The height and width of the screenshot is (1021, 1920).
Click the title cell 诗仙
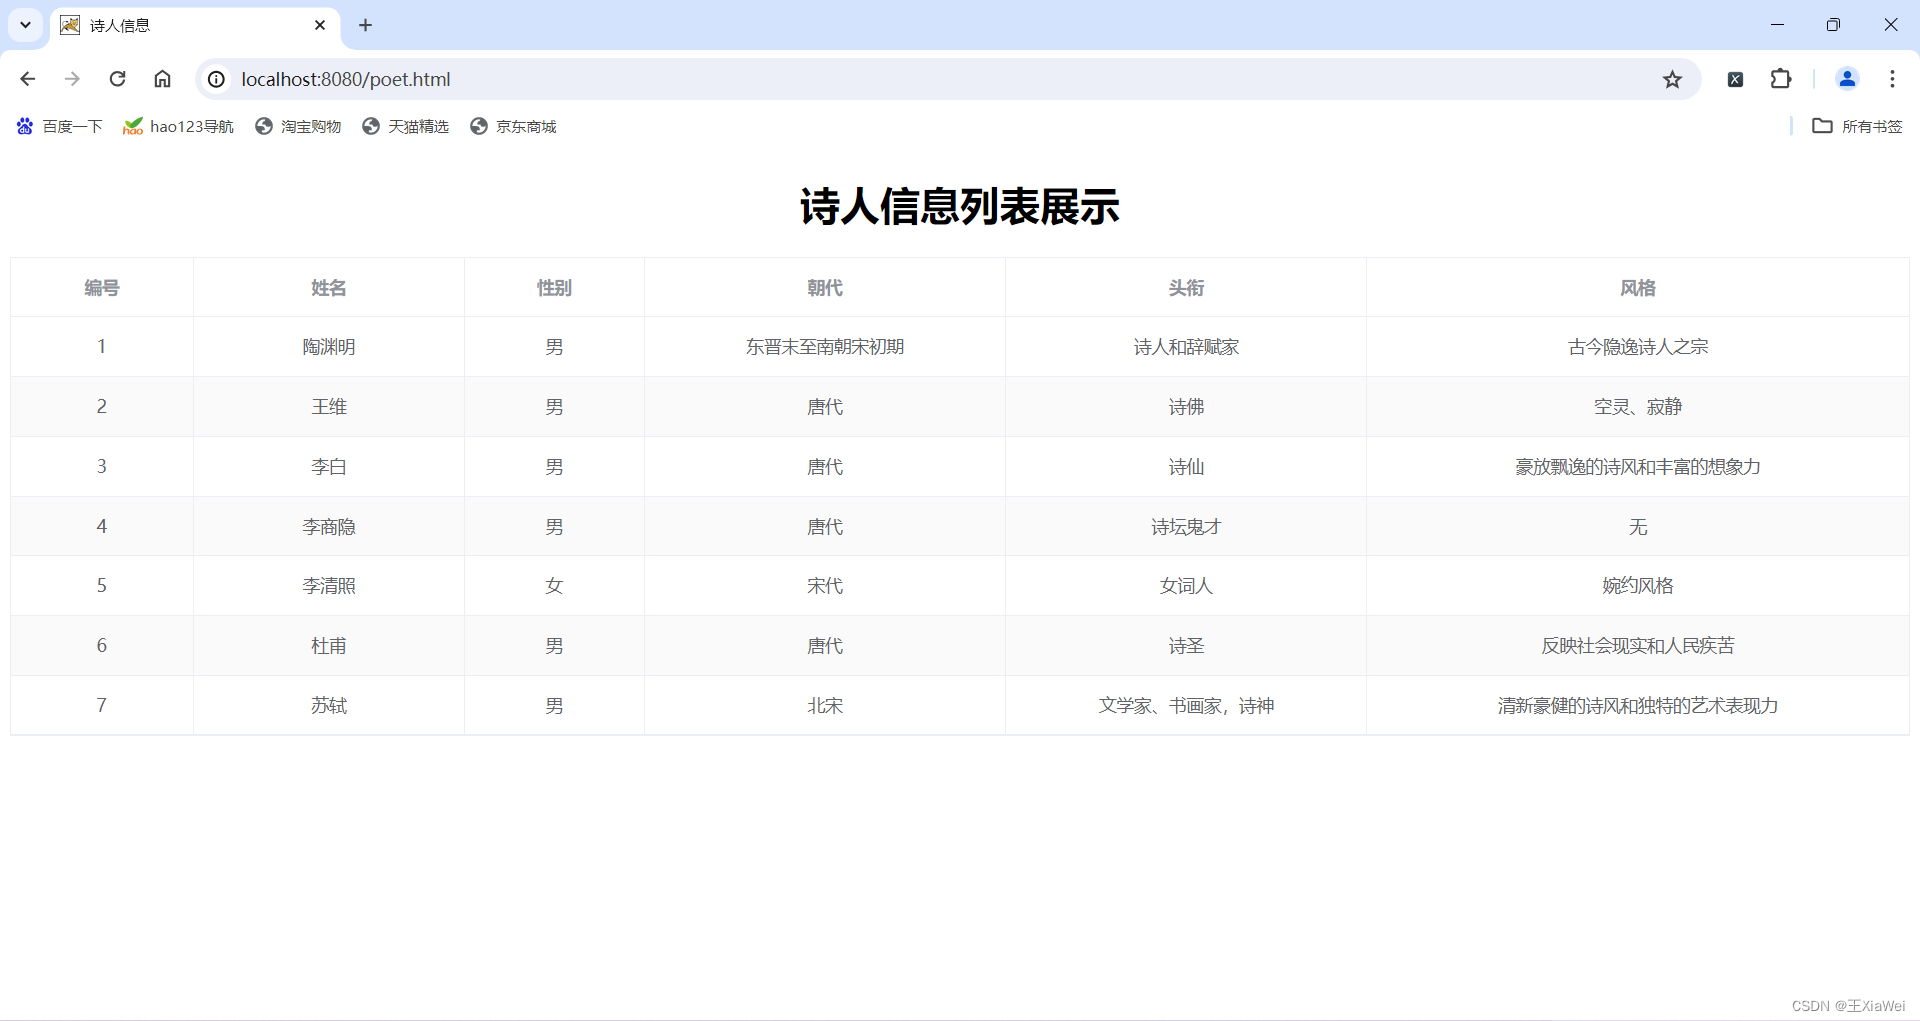click(x=1186, y=467)
